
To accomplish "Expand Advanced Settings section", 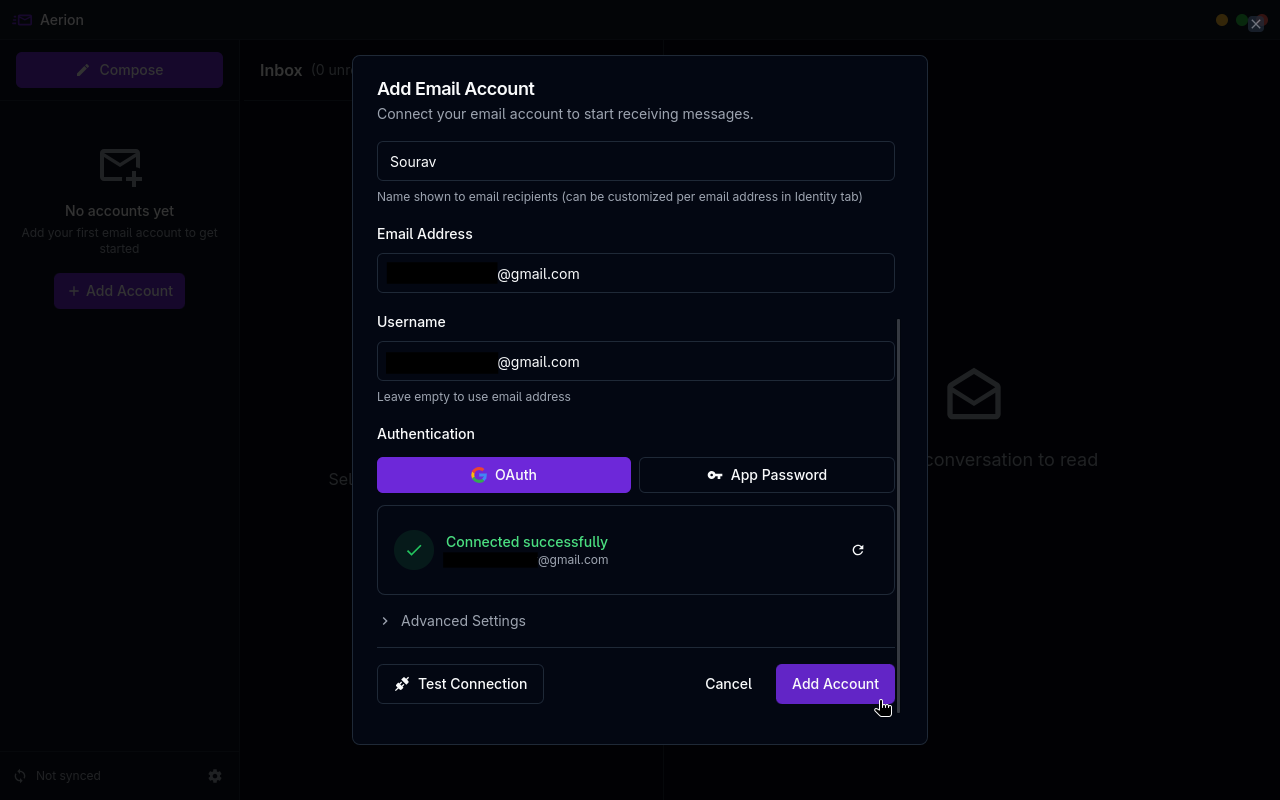I will click(x=453, y=621).
